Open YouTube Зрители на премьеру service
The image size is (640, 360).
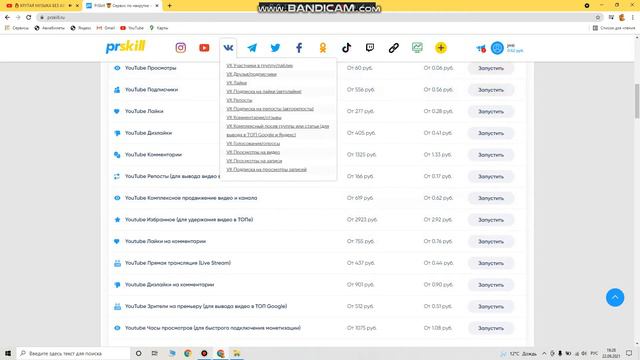point(206,306)
